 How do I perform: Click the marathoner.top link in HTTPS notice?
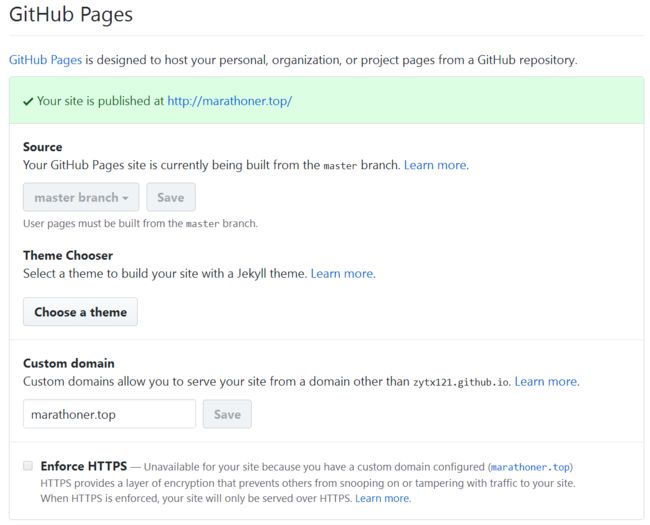[530, 467]
